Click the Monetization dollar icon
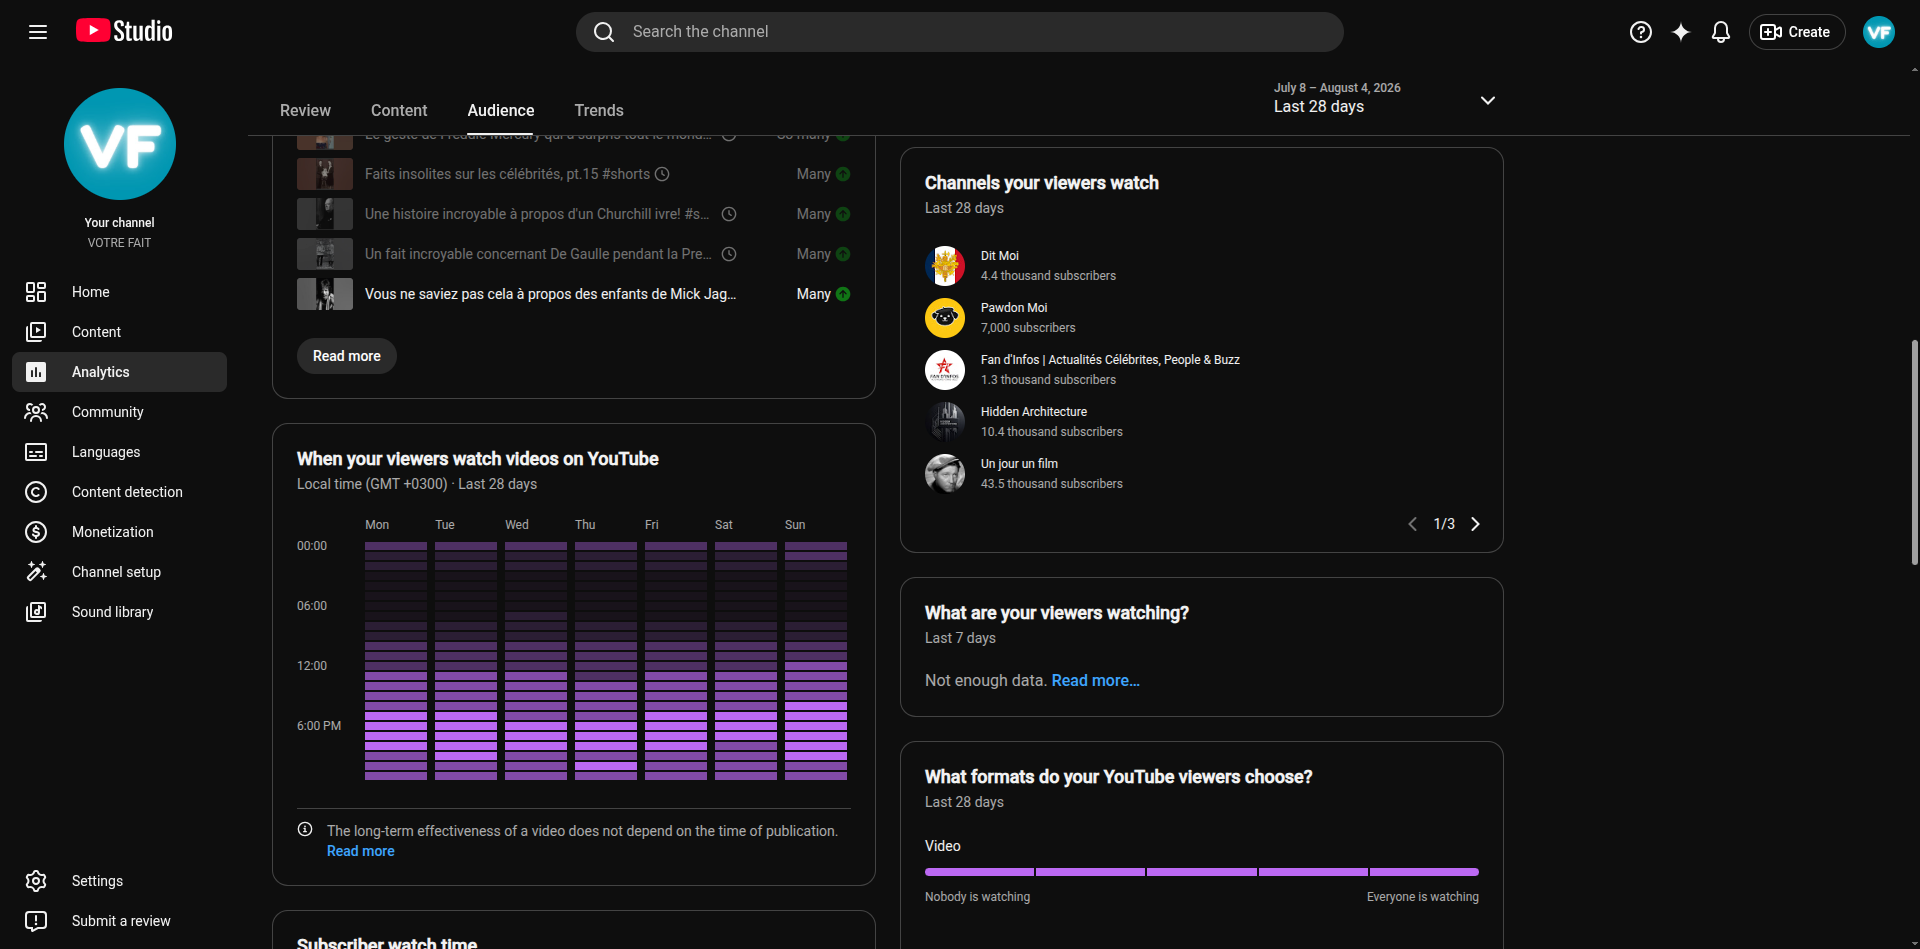This screenshot has height=949, width=1920. tap(36, 532)
